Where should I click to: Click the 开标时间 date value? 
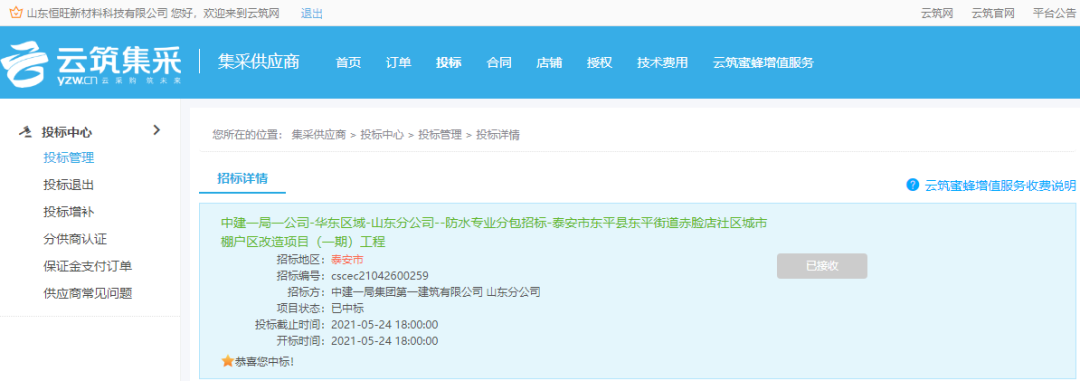point(385,341)
